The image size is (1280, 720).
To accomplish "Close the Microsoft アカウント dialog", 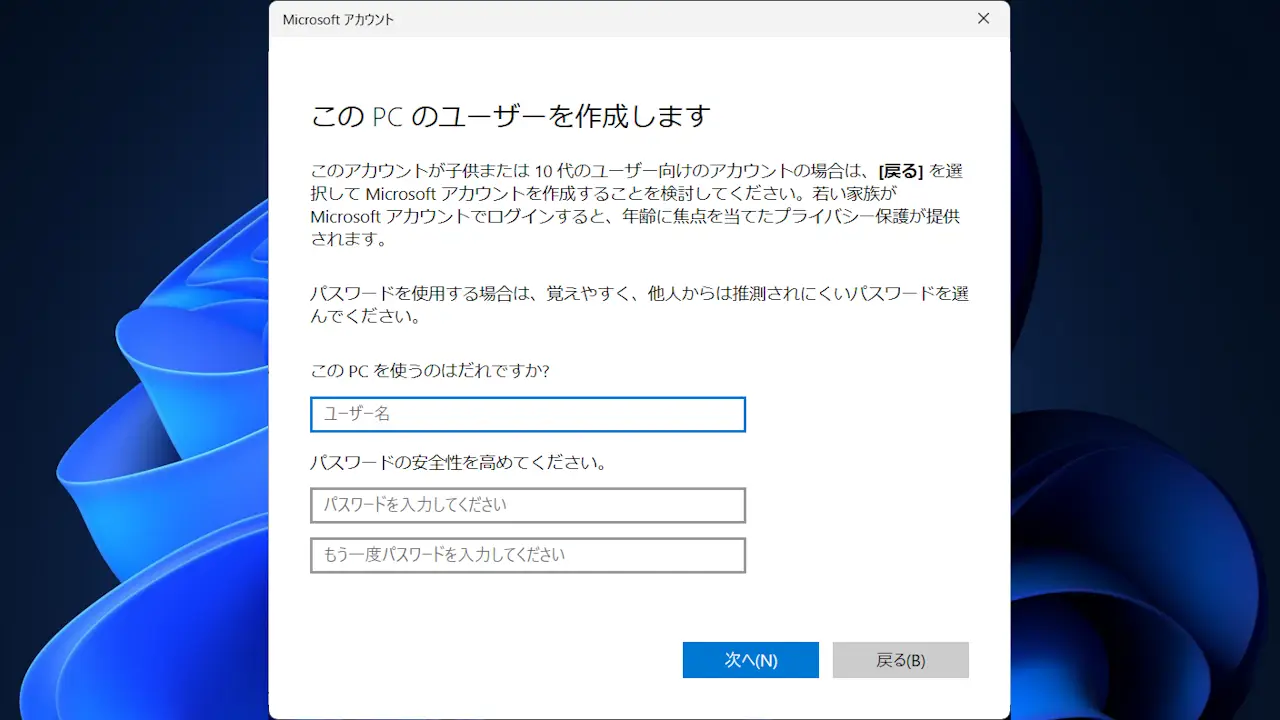I will (x=983, y=18).
